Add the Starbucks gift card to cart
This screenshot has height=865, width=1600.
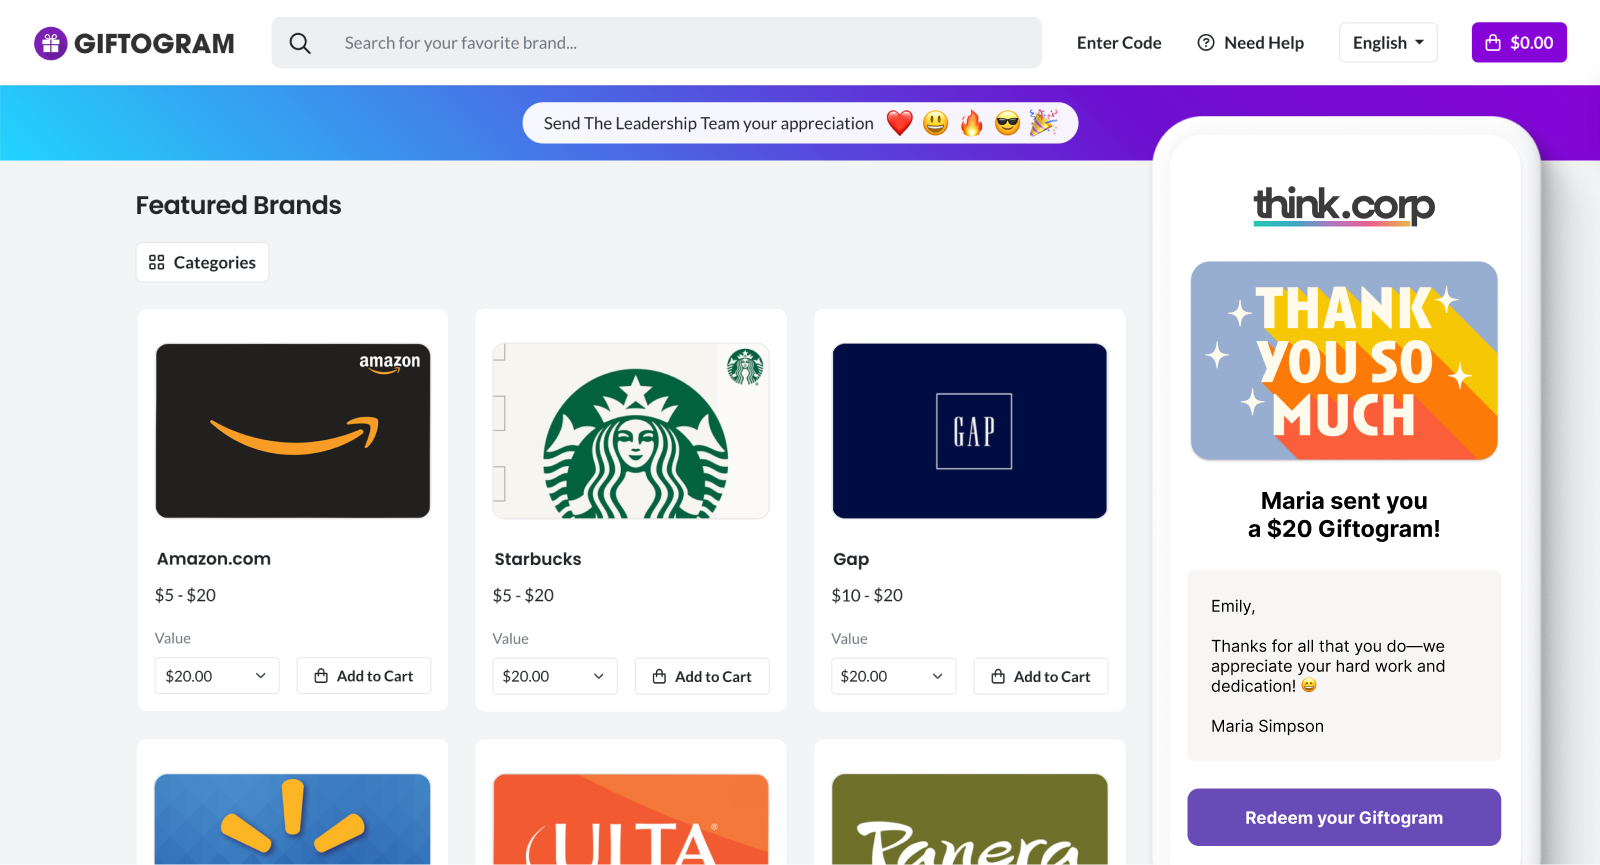pyautogui.click(x=702, y=676)
